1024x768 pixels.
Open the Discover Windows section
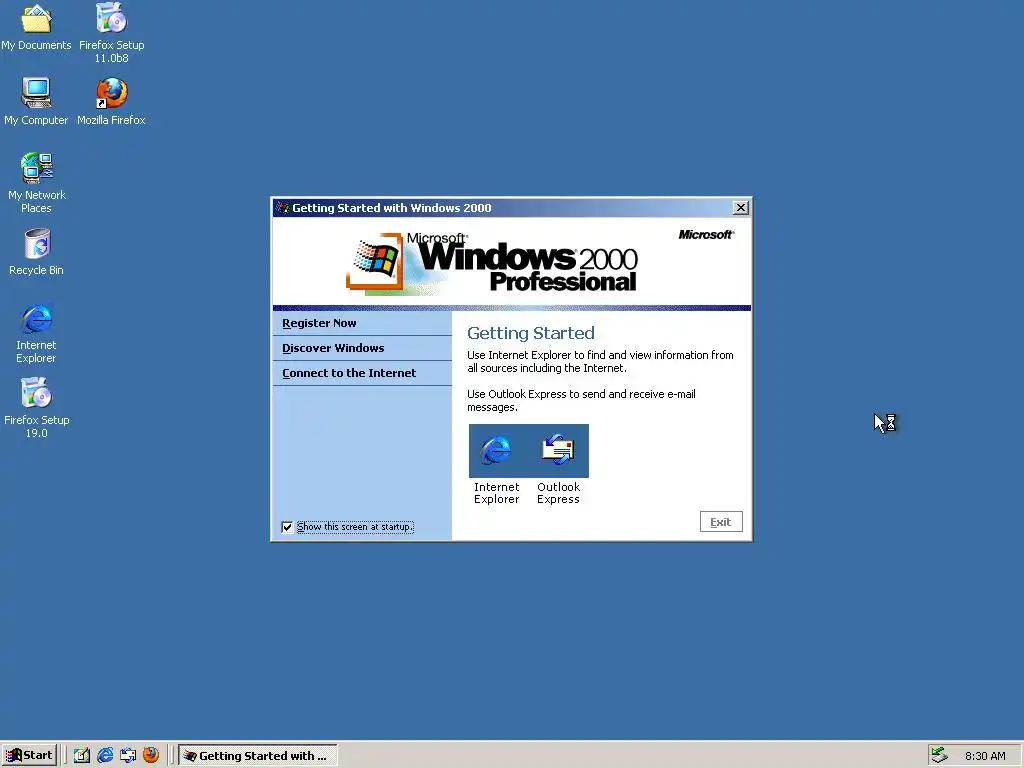click(362, 348)
